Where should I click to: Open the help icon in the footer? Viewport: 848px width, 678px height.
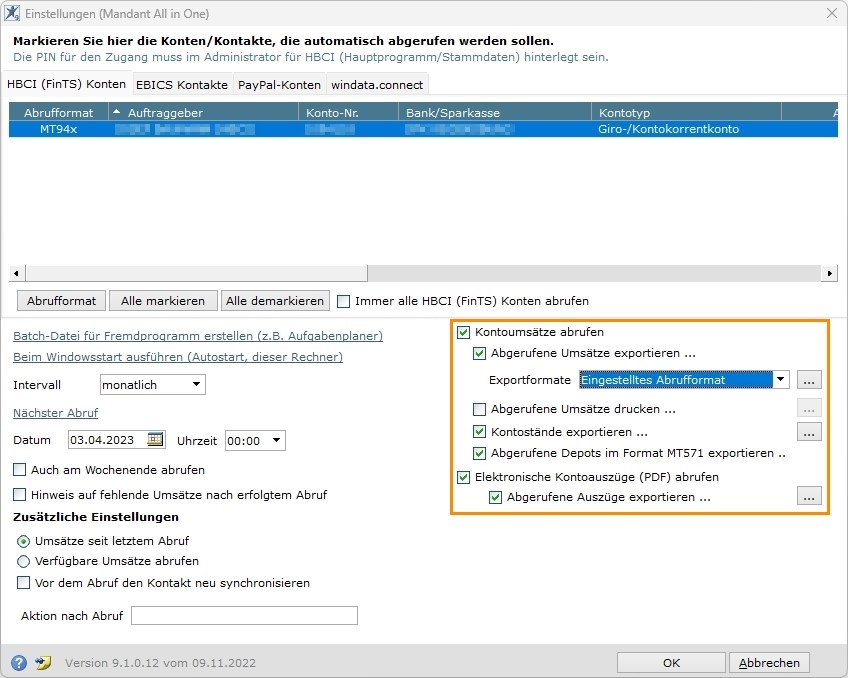point(18,662)
